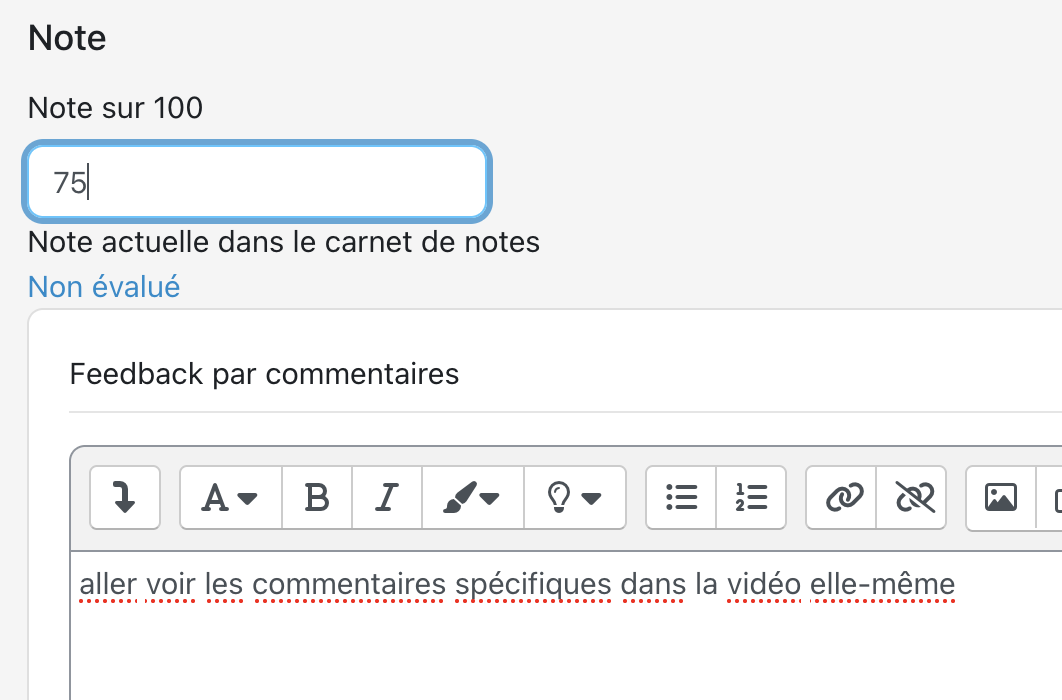Toggle bold formatting in feedback editor

[317, 497]
